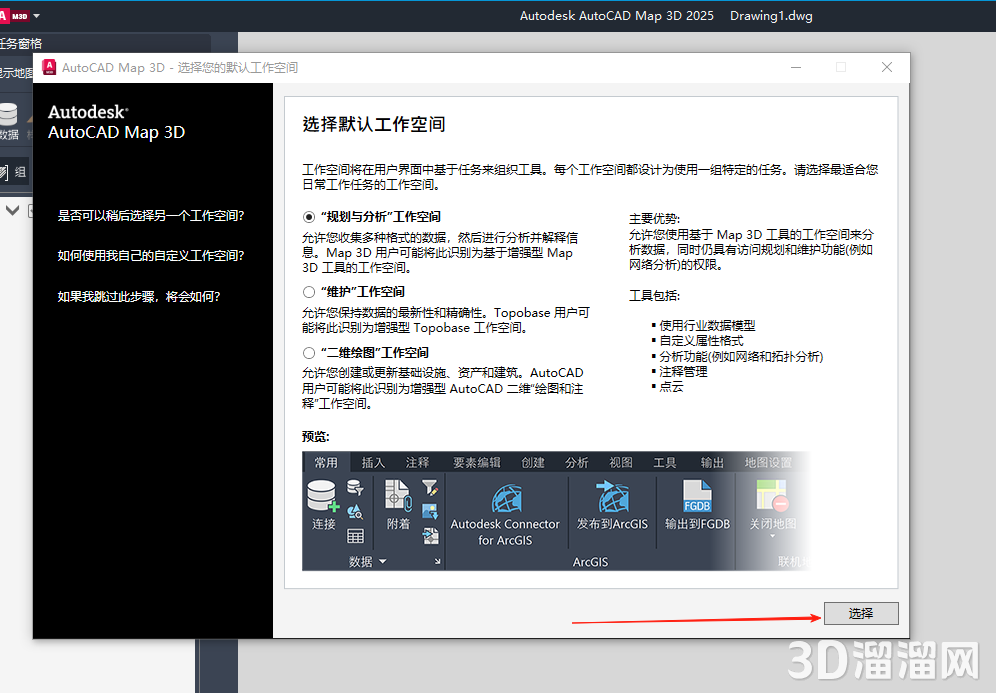Image resolution: width=996 pixels, height=693 pixels.
Task: Confirm with the 选择 button
Action: 861,614
